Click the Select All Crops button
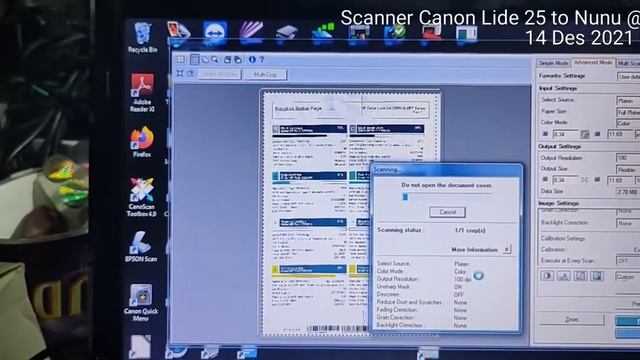Viewport: 640px width, 360px height. coord(220,74)
